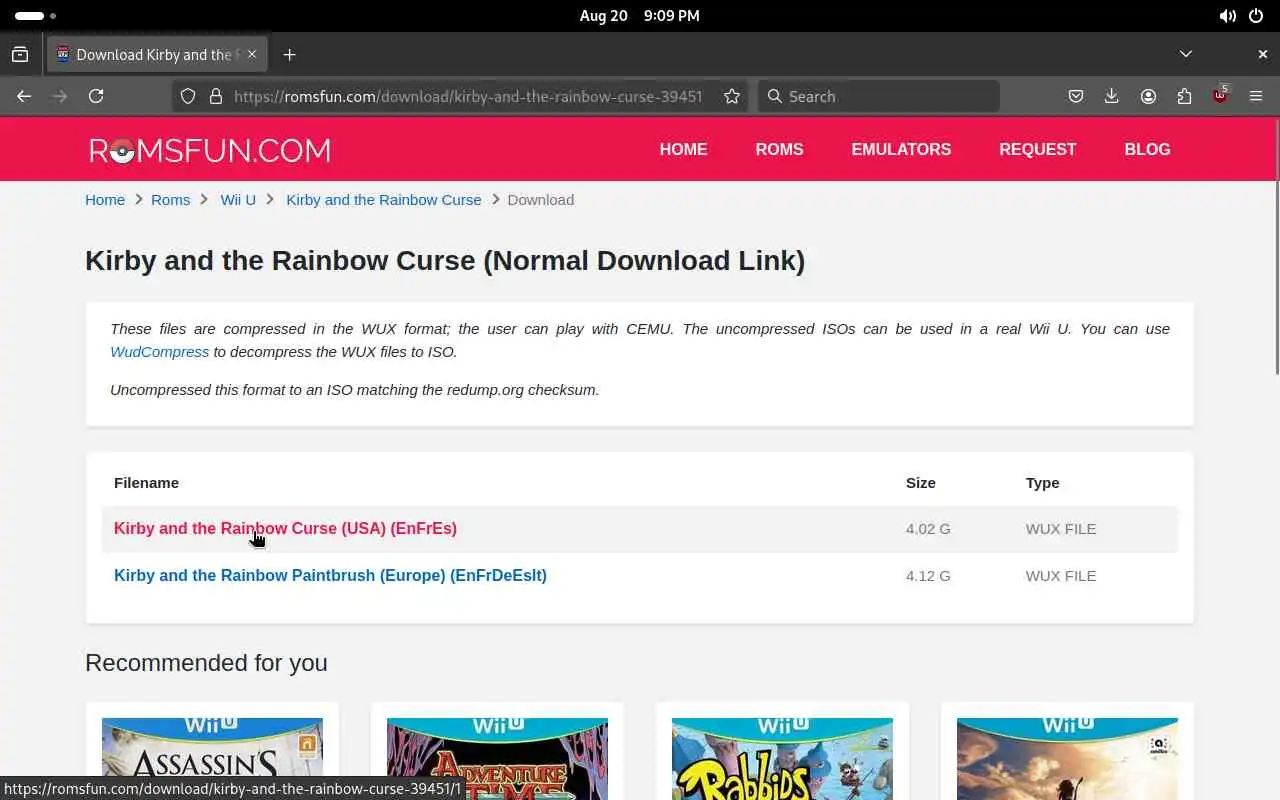Click the 4.12 G size cell
This screenshot has height=800, width=1280.
[928, 575]
